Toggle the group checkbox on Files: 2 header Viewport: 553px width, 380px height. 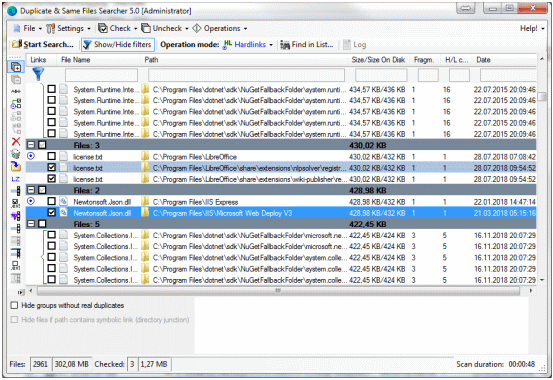tap(42, 191)
